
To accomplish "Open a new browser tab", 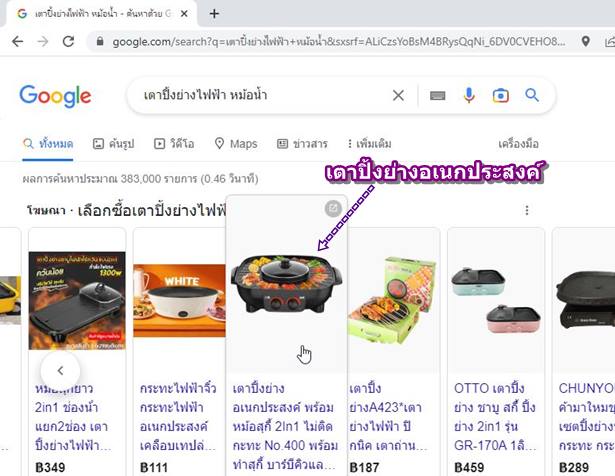I will coord(214,14).
